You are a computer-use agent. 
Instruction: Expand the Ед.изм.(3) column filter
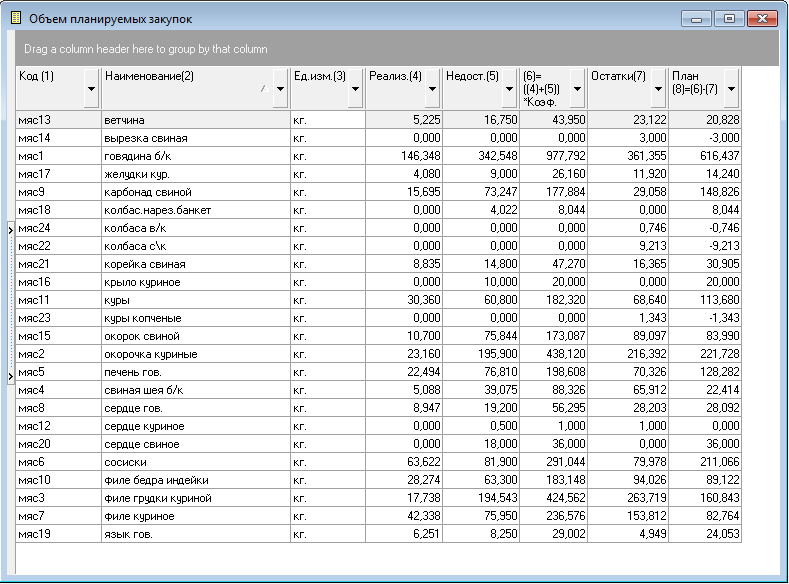pos(355,89)
